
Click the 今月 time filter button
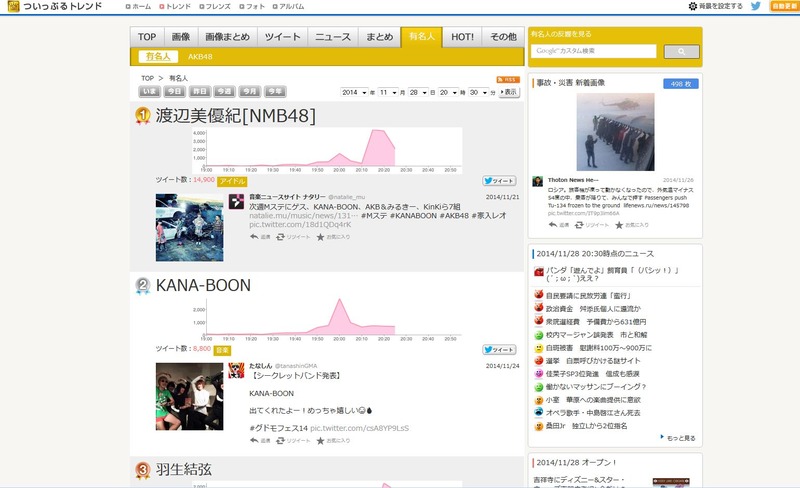[249, 92]
